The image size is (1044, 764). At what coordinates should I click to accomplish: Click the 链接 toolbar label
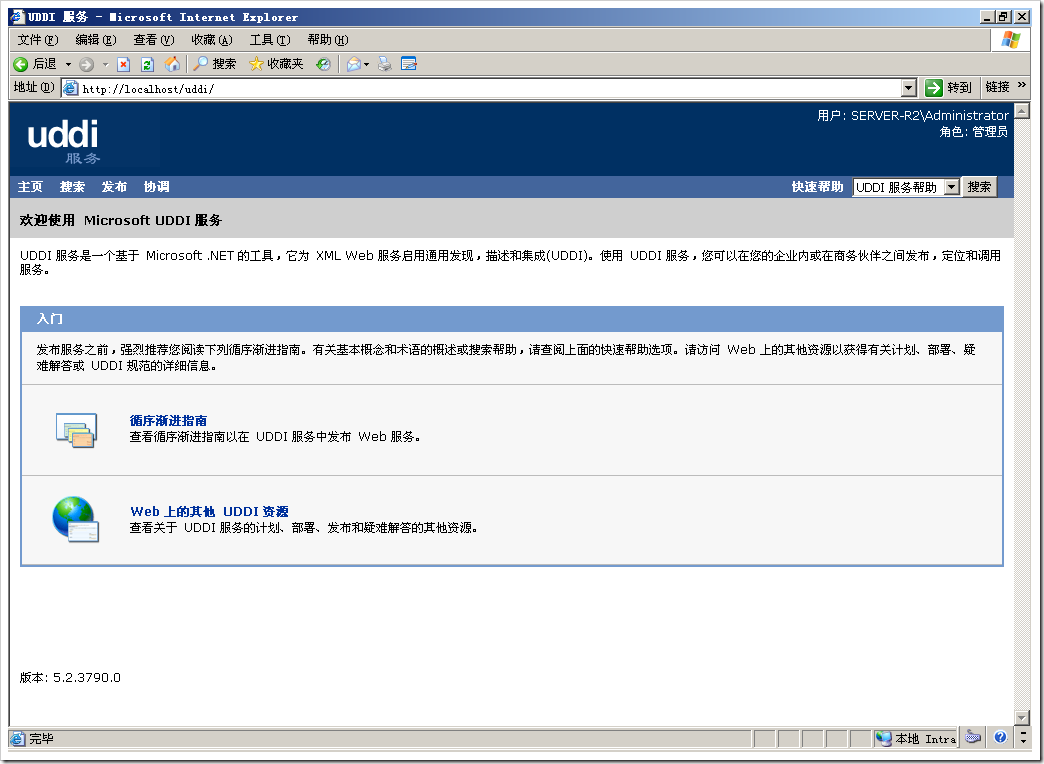point(997,87)
